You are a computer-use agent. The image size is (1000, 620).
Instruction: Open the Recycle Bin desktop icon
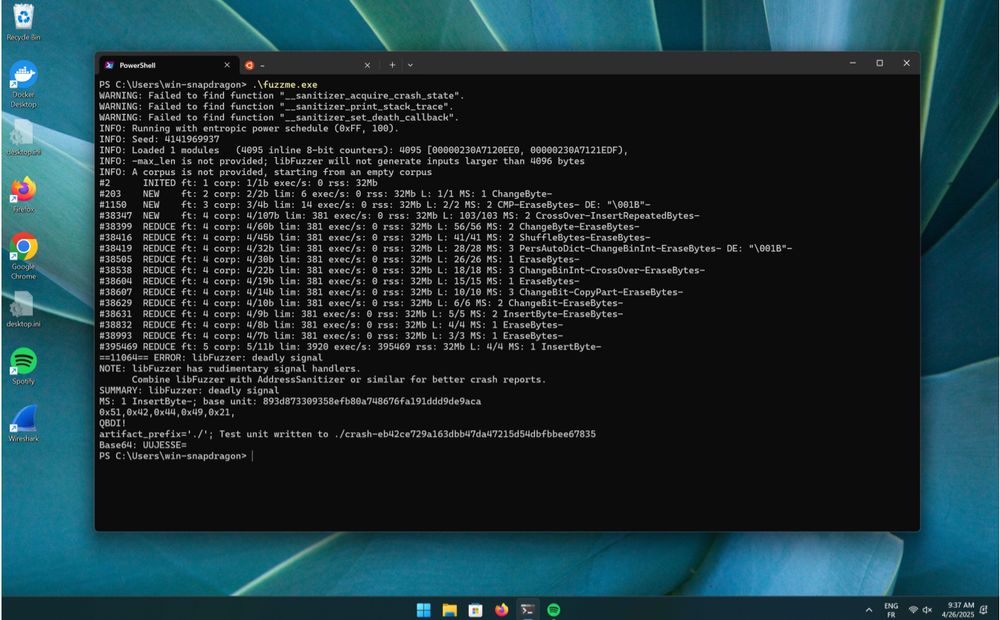pyautogui.click(x=24, y=21)
